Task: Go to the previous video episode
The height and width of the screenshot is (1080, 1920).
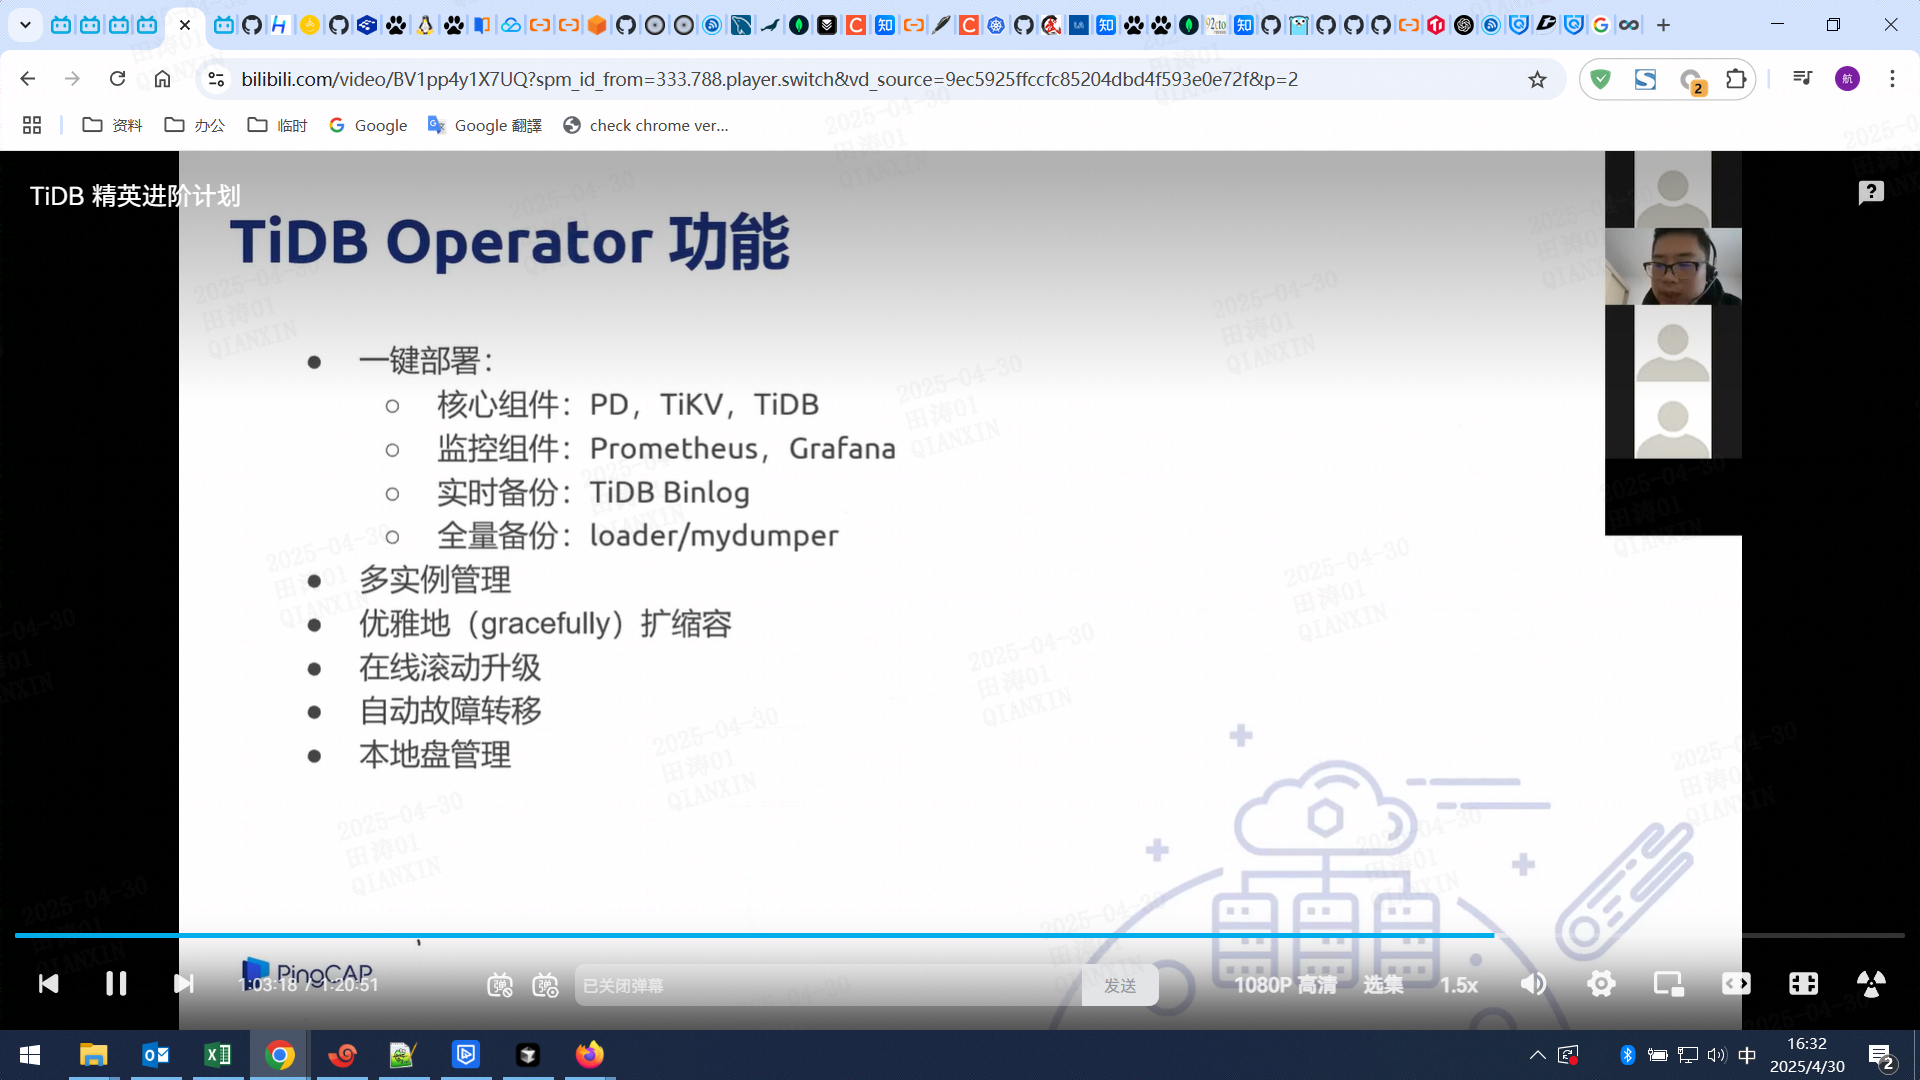Action: coord(48,984)
